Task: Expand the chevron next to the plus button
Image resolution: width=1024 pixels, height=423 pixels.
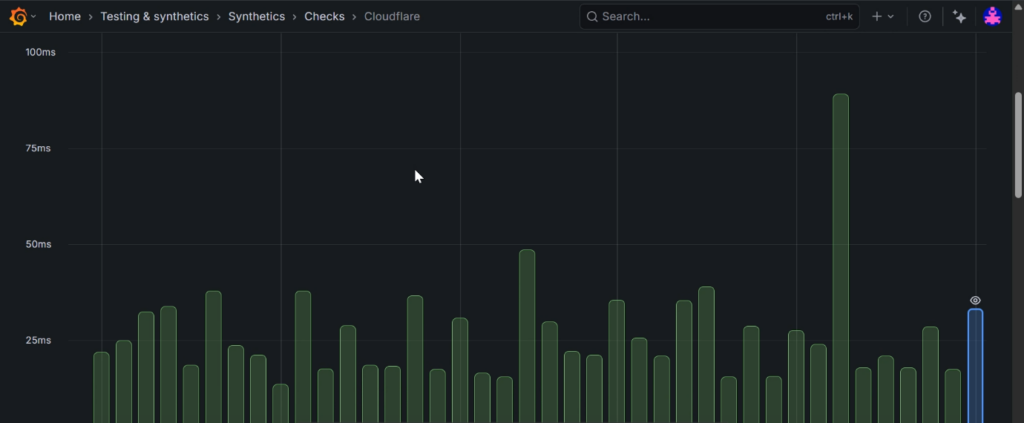Action: pos(891,17)
